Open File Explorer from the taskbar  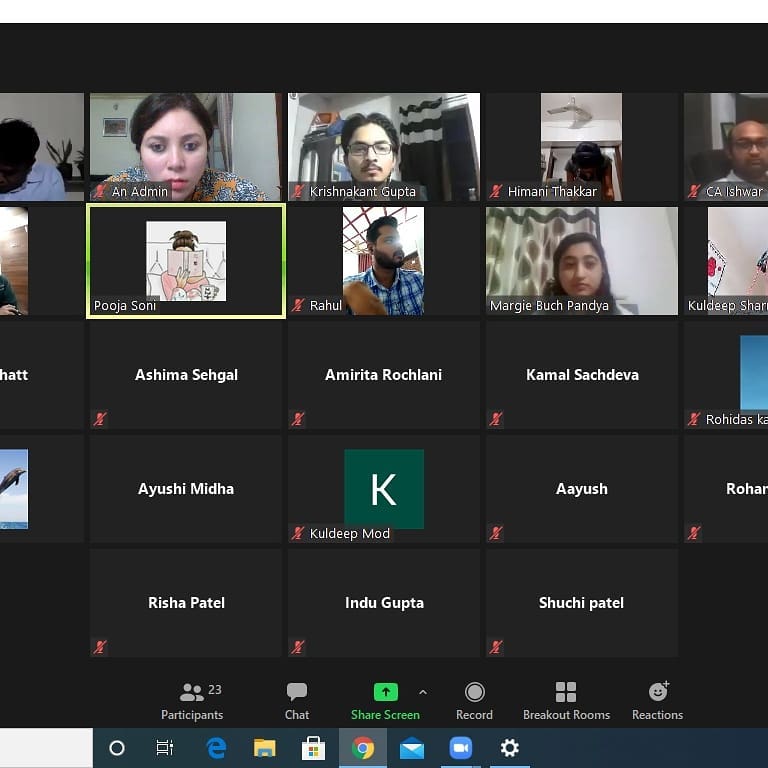(264, 748)
